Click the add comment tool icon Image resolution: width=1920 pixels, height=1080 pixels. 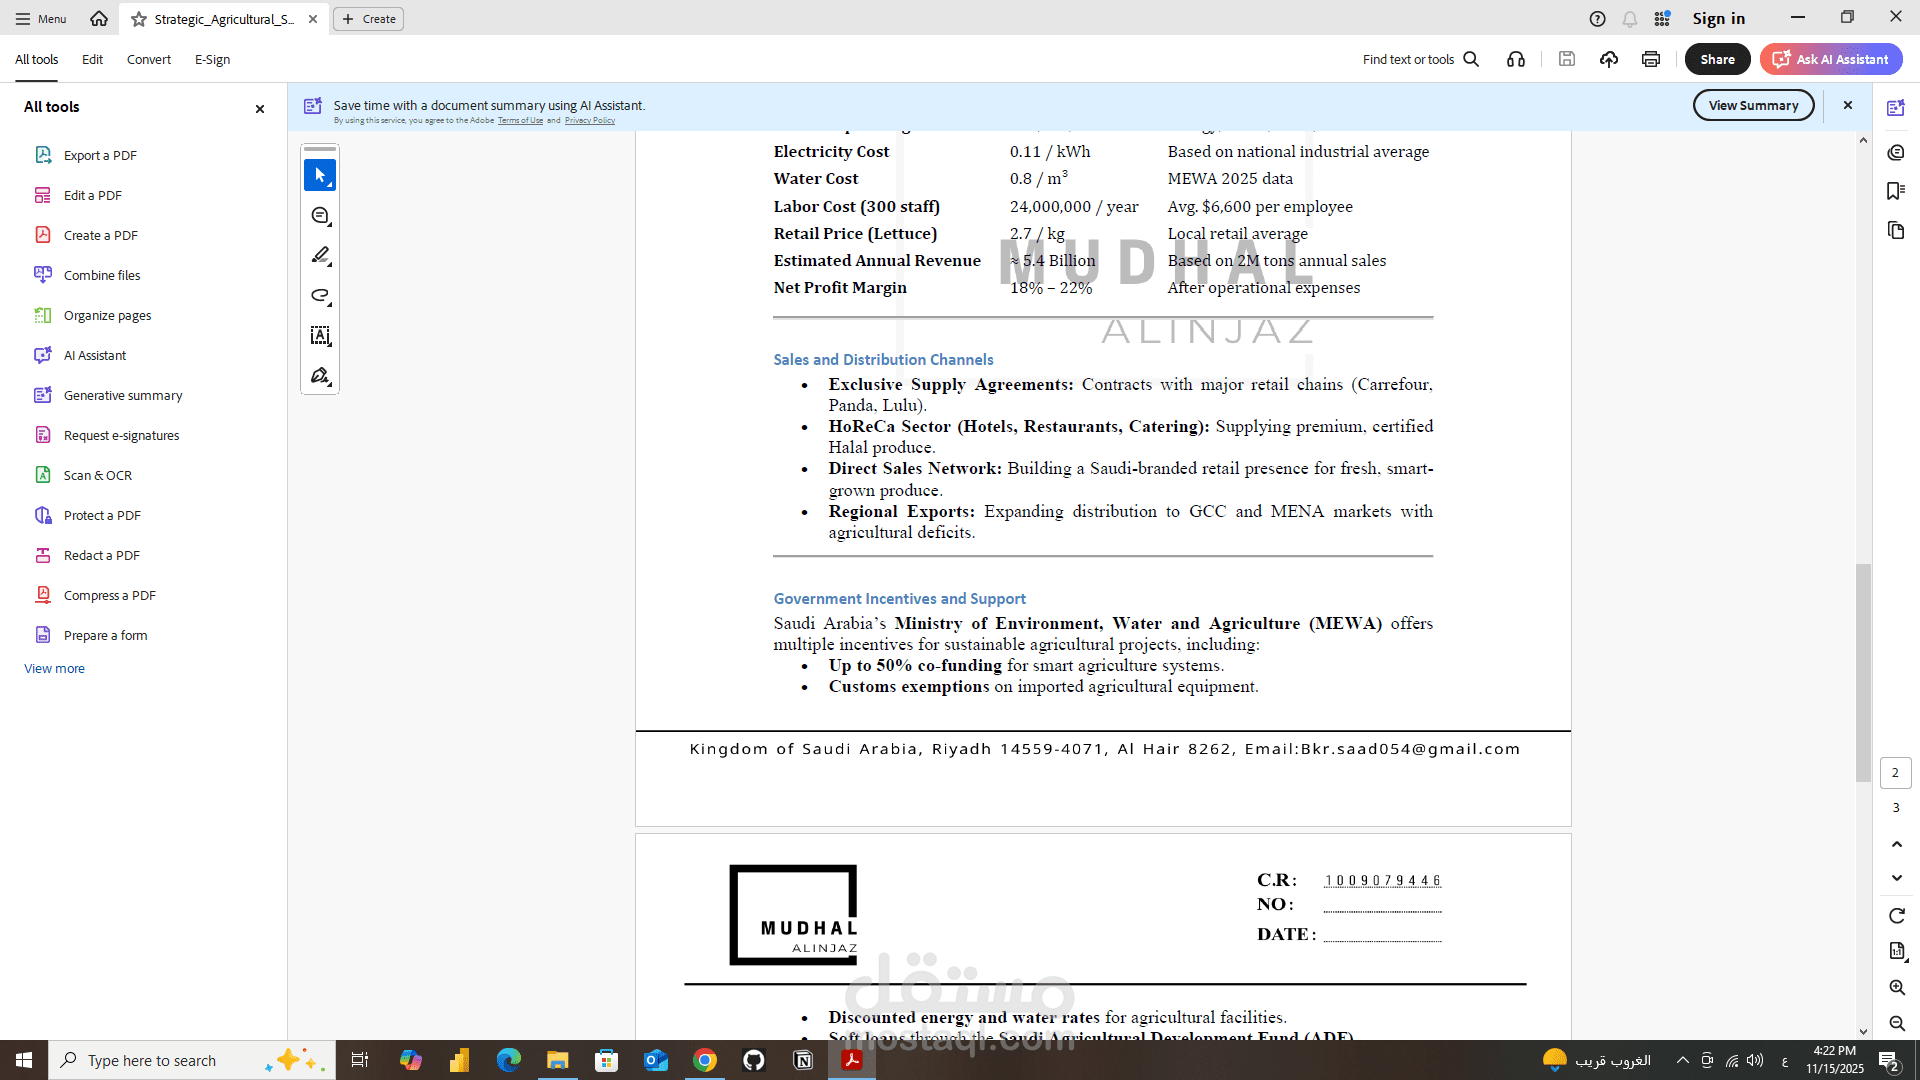tap(320, 216)
